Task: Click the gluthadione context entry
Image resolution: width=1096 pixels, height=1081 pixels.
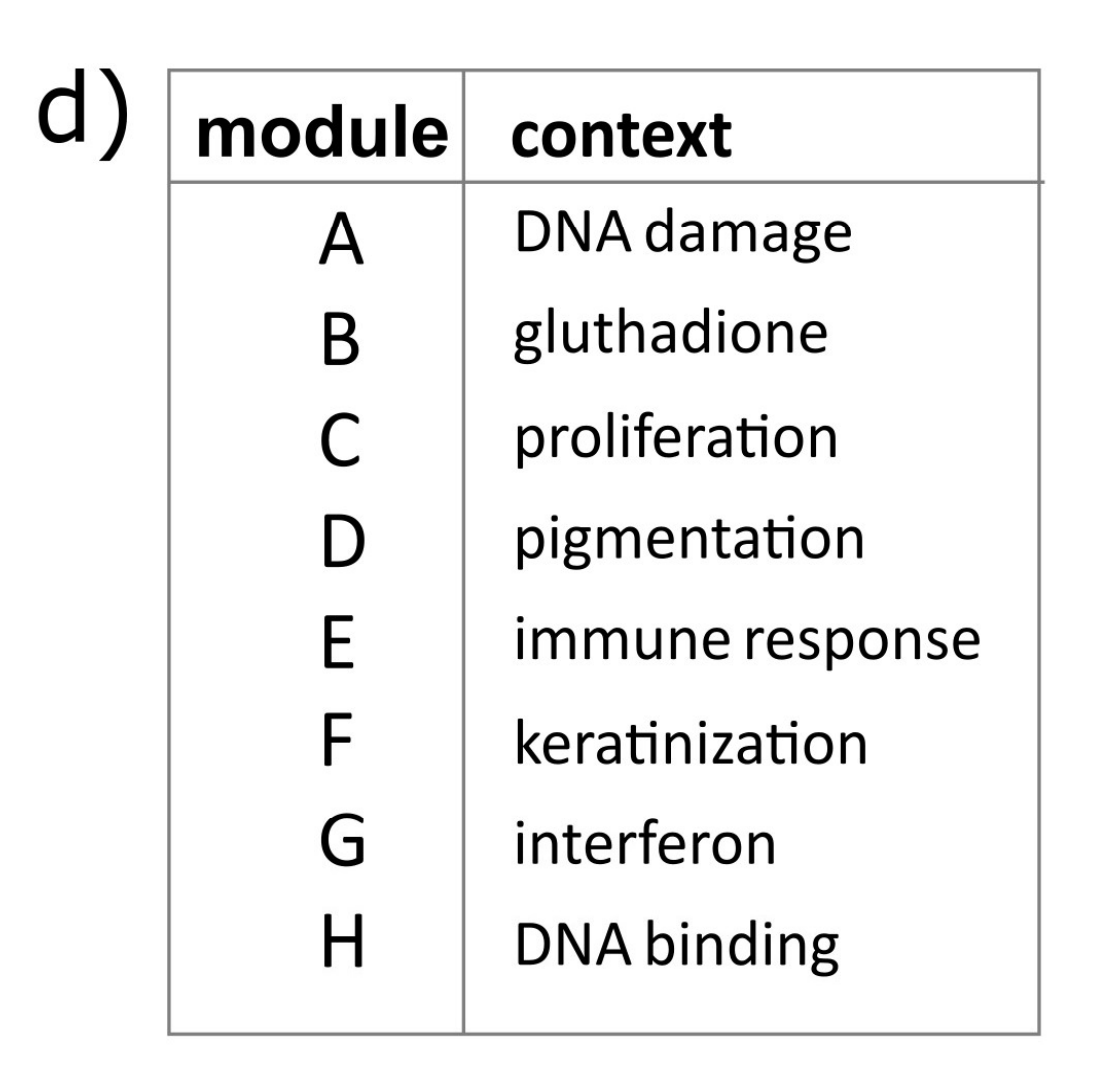Action: (x=670, y=335)
